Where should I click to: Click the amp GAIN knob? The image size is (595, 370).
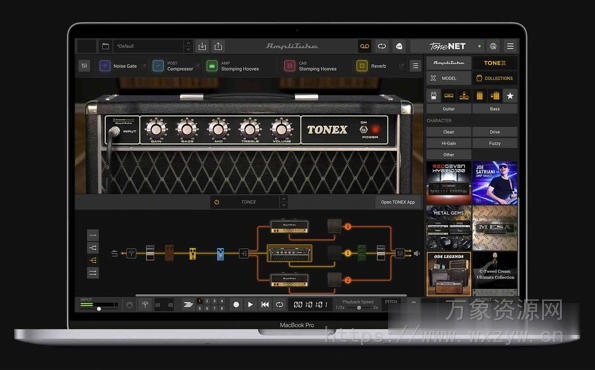coord(156,129)
